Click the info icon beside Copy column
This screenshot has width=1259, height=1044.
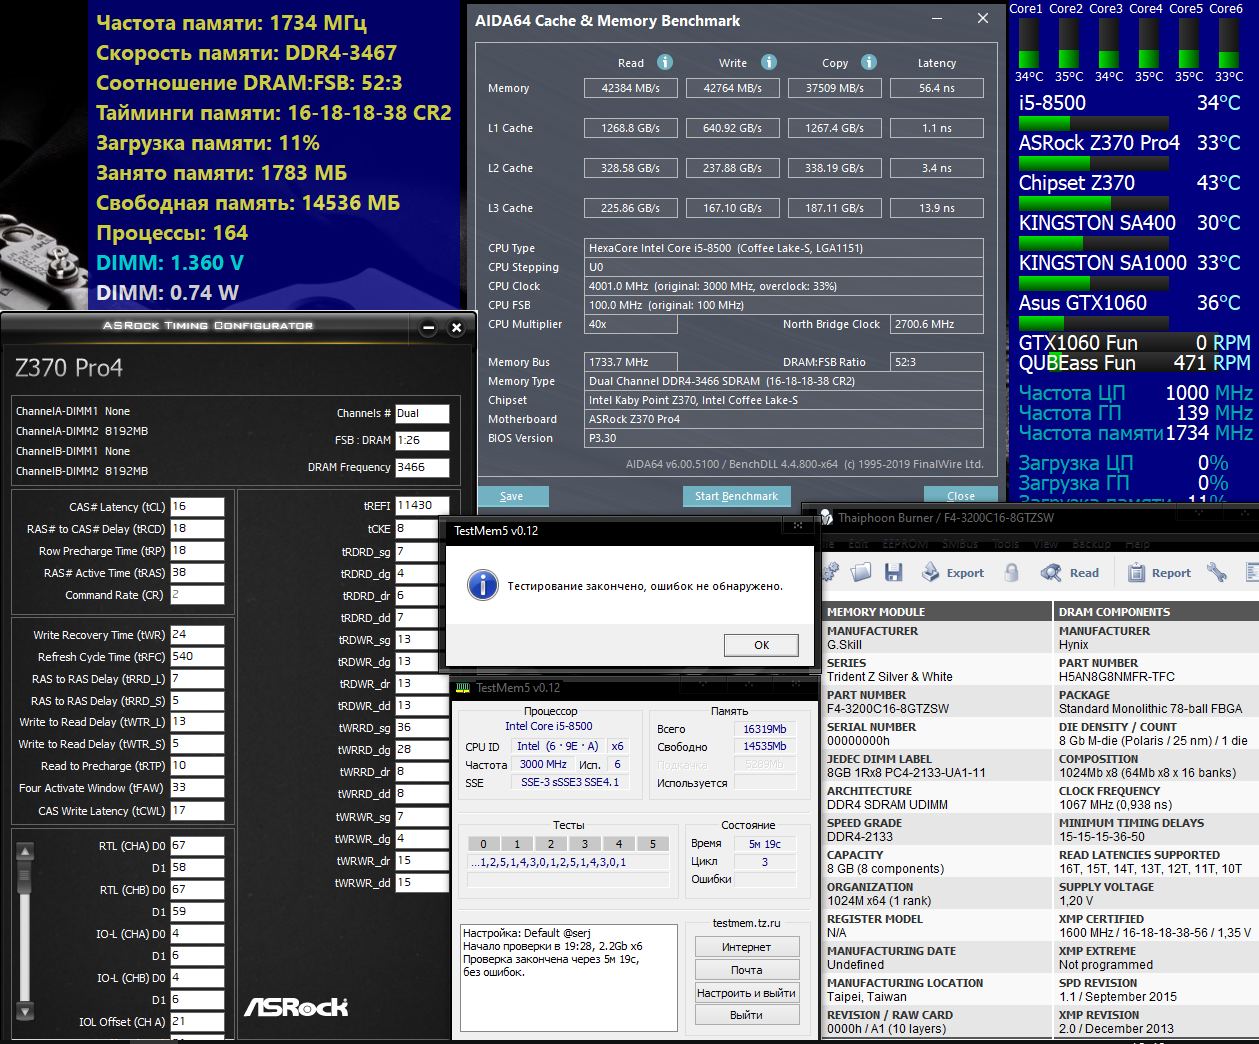(x=869, y=62)
